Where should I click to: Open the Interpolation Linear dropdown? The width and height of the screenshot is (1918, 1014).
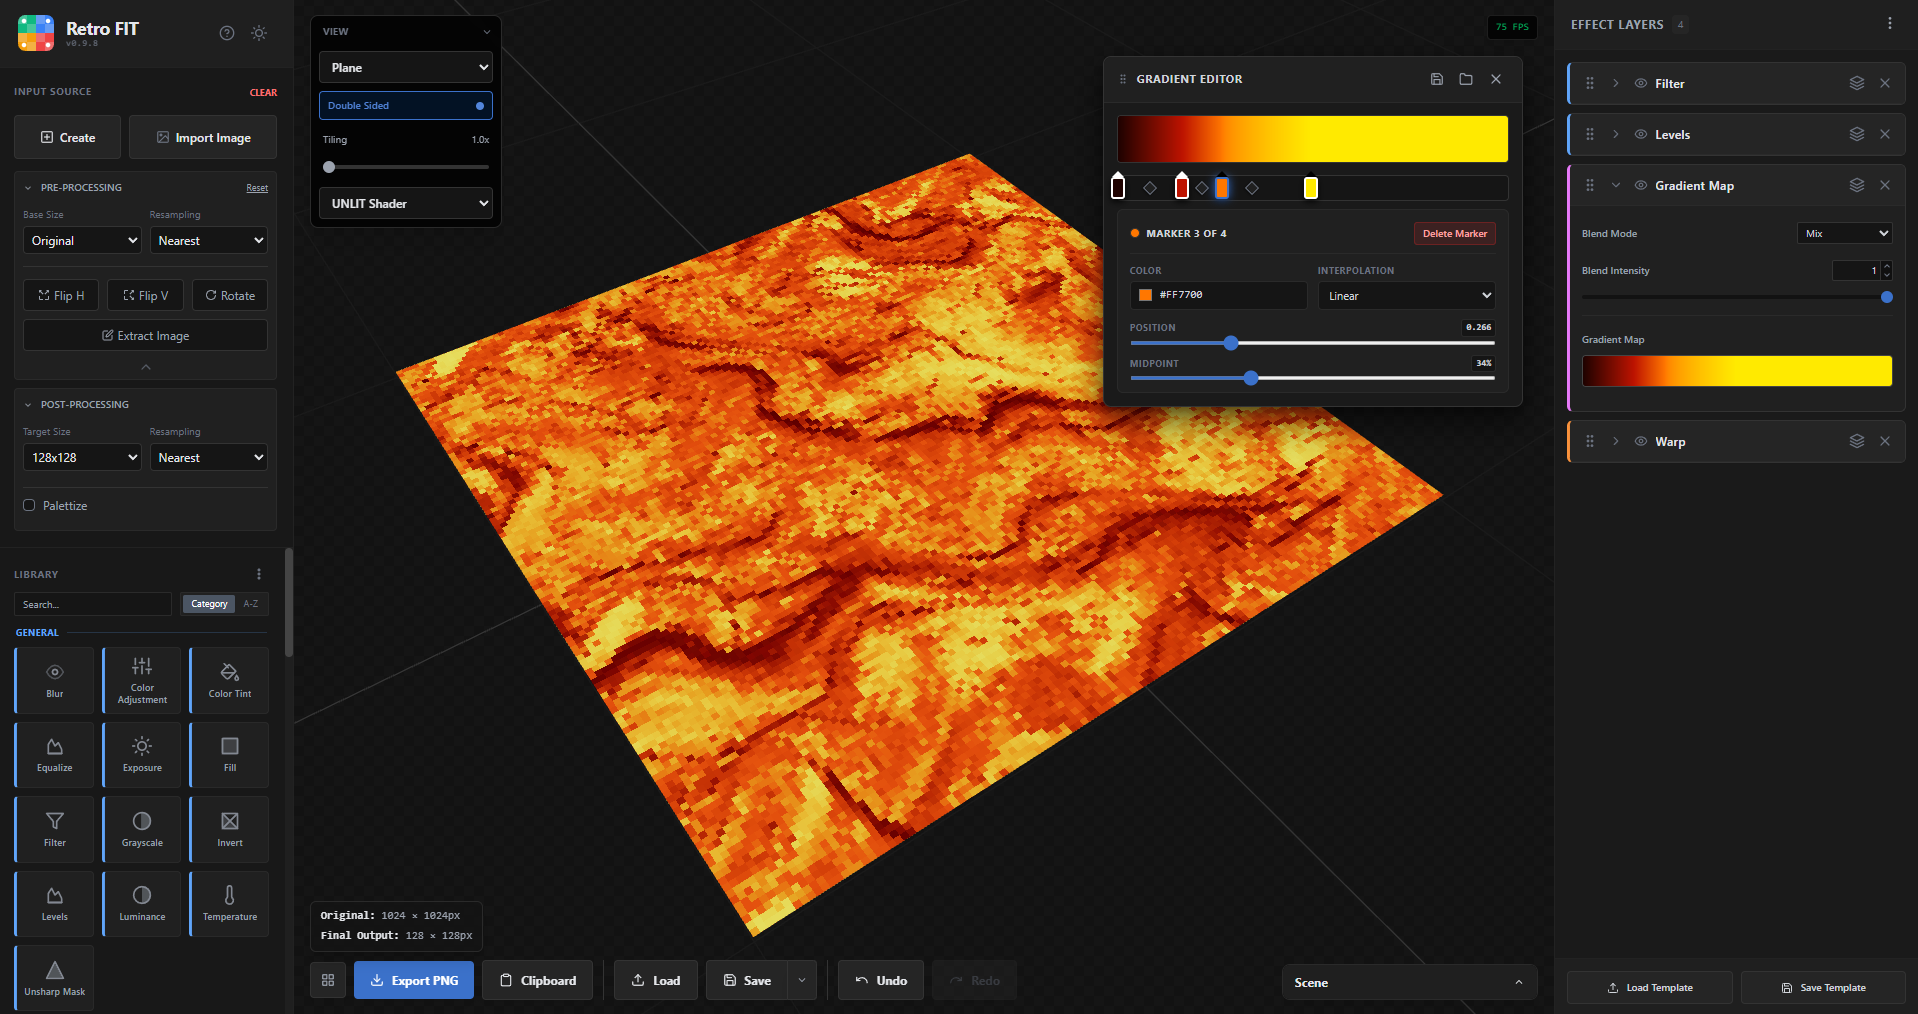[1407, 296]
